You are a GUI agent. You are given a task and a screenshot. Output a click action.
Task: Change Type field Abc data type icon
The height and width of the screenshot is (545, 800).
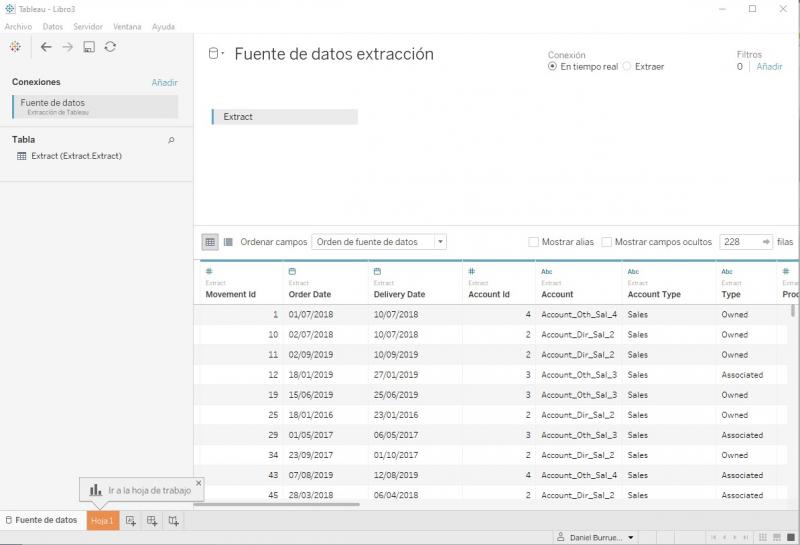pos(727,271)
